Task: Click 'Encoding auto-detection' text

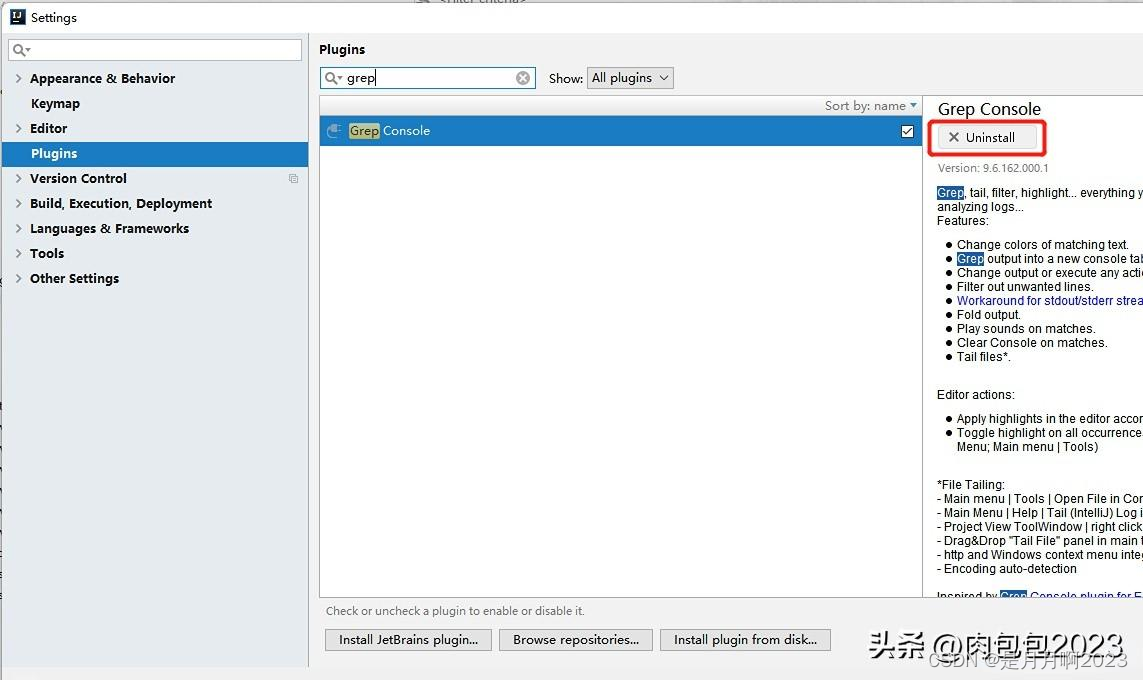Action: point(1010,568)
